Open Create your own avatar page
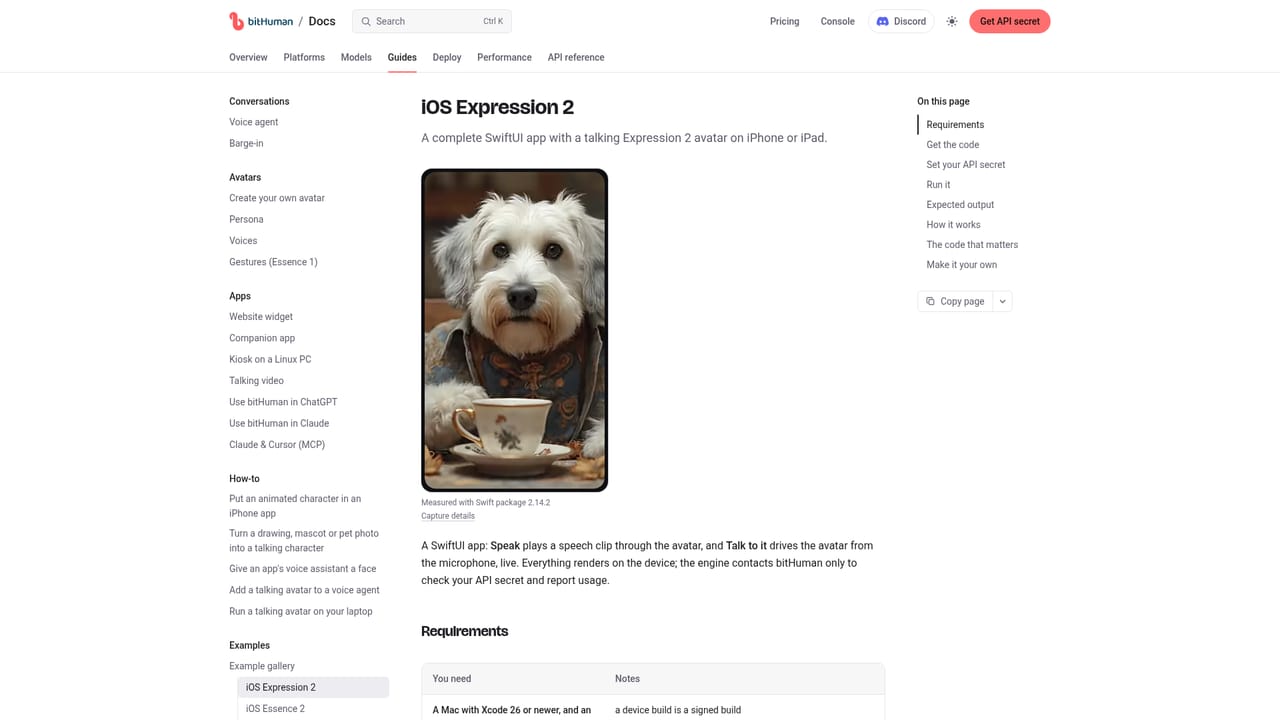 [x=277, y=198]
